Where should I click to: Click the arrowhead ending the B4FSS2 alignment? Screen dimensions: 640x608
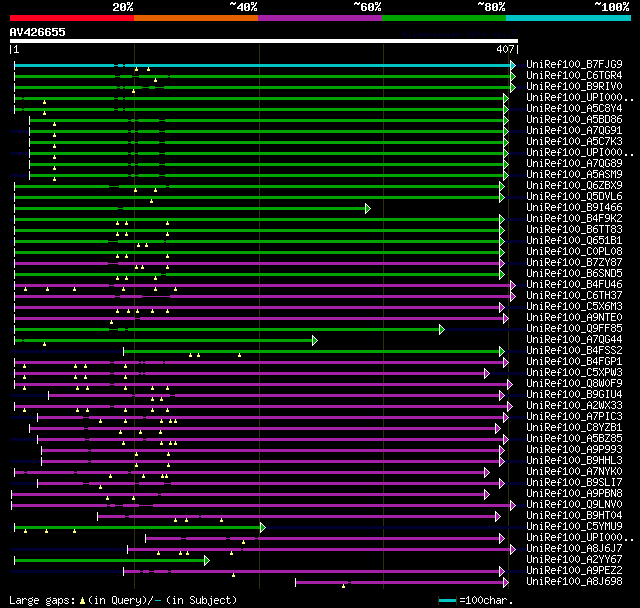[502, 351]
